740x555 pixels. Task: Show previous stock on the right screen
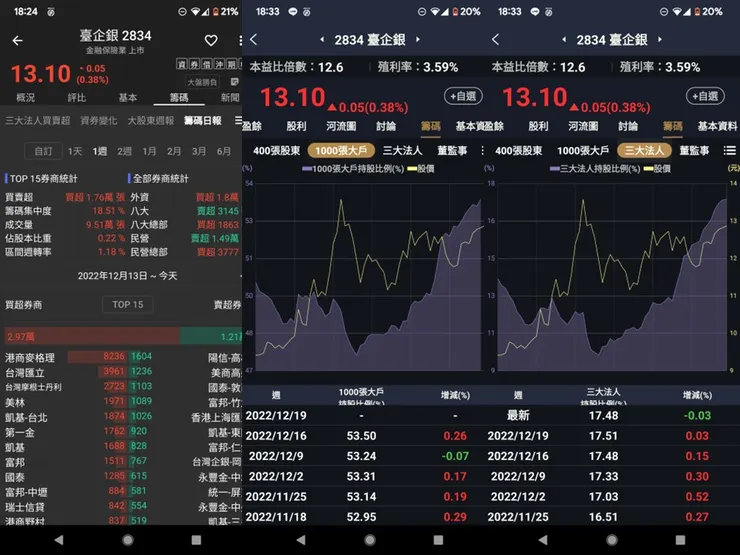click(564, 40)
